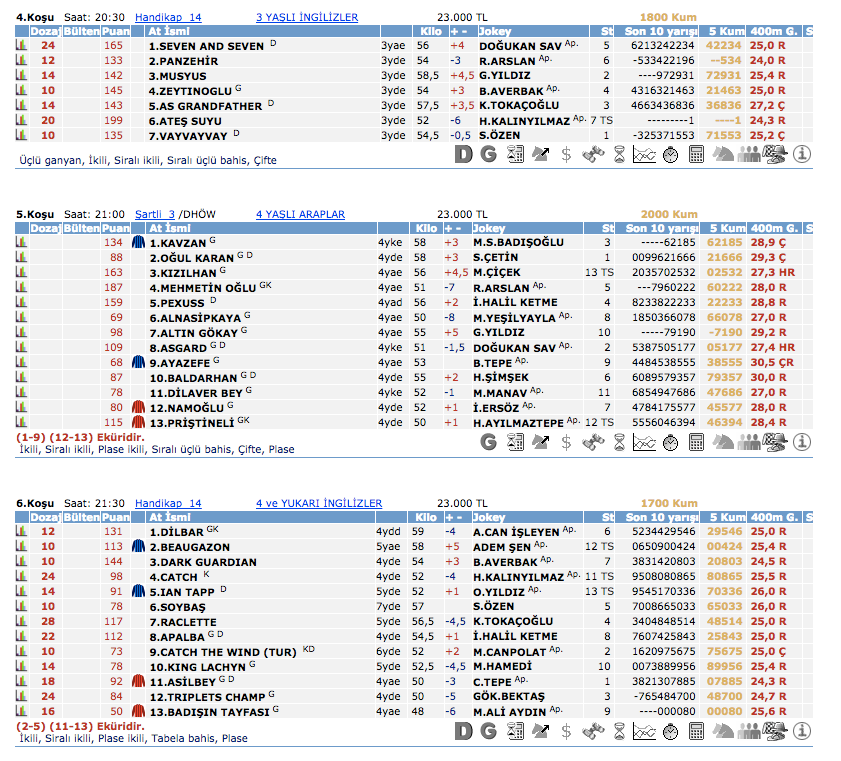Click the stopwatch icon under race 4

pyautogui.click(x=671, y=154)
